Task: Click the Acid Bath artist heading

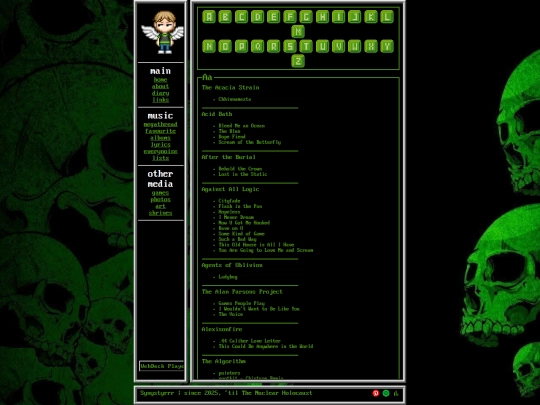Action: tap(217, 114)
